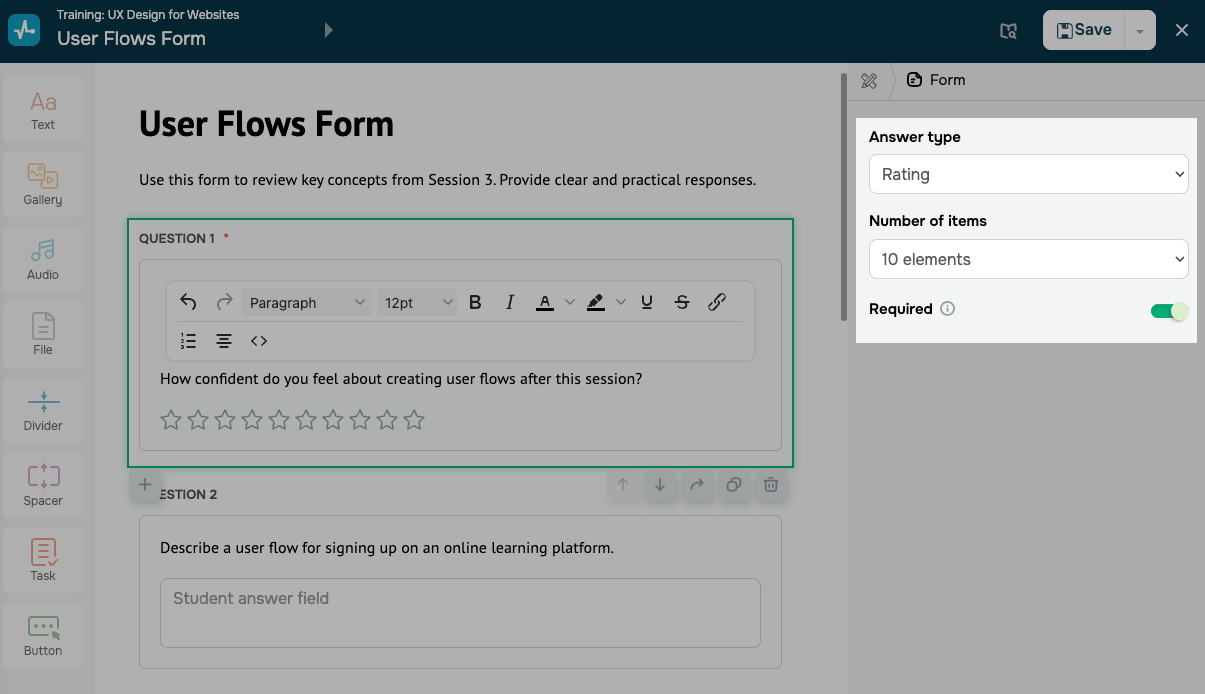The height and width of the screenshot is (694, 1205).
Task: Delete the question using trash icon
Action: pos(771,485)
